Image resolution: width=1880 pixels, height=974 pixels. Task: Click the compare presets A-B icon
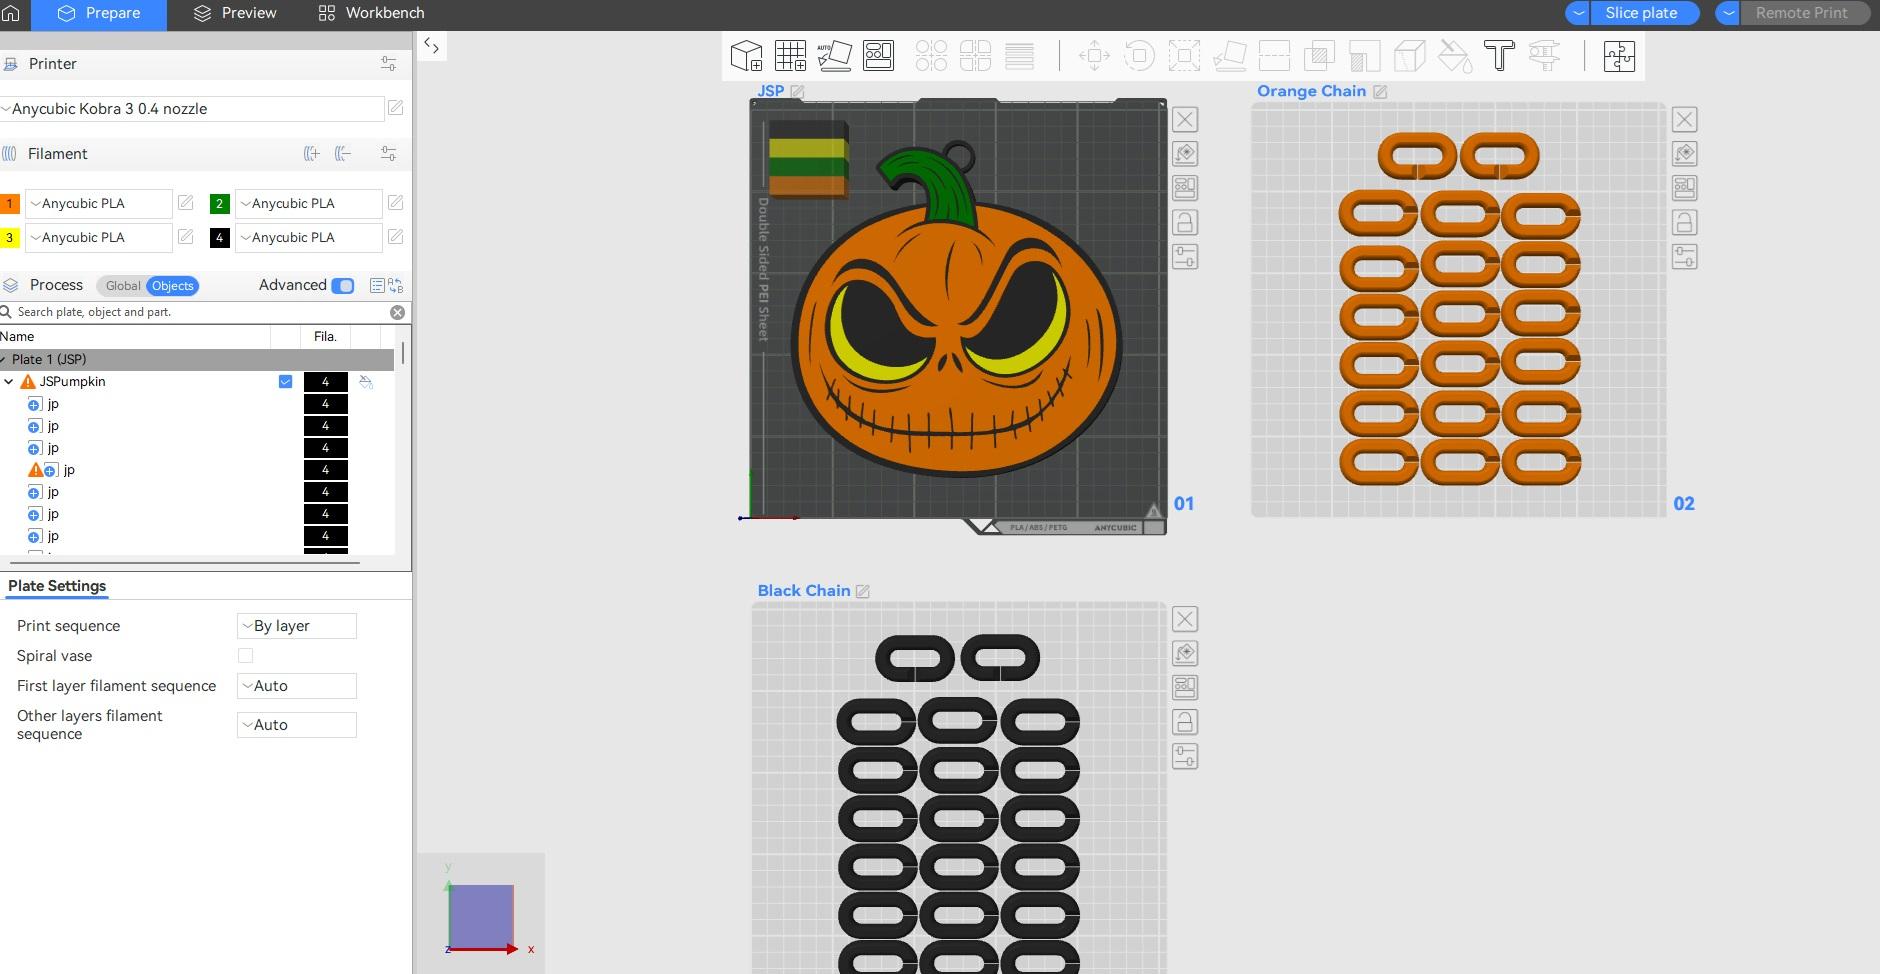coord(396,286)
